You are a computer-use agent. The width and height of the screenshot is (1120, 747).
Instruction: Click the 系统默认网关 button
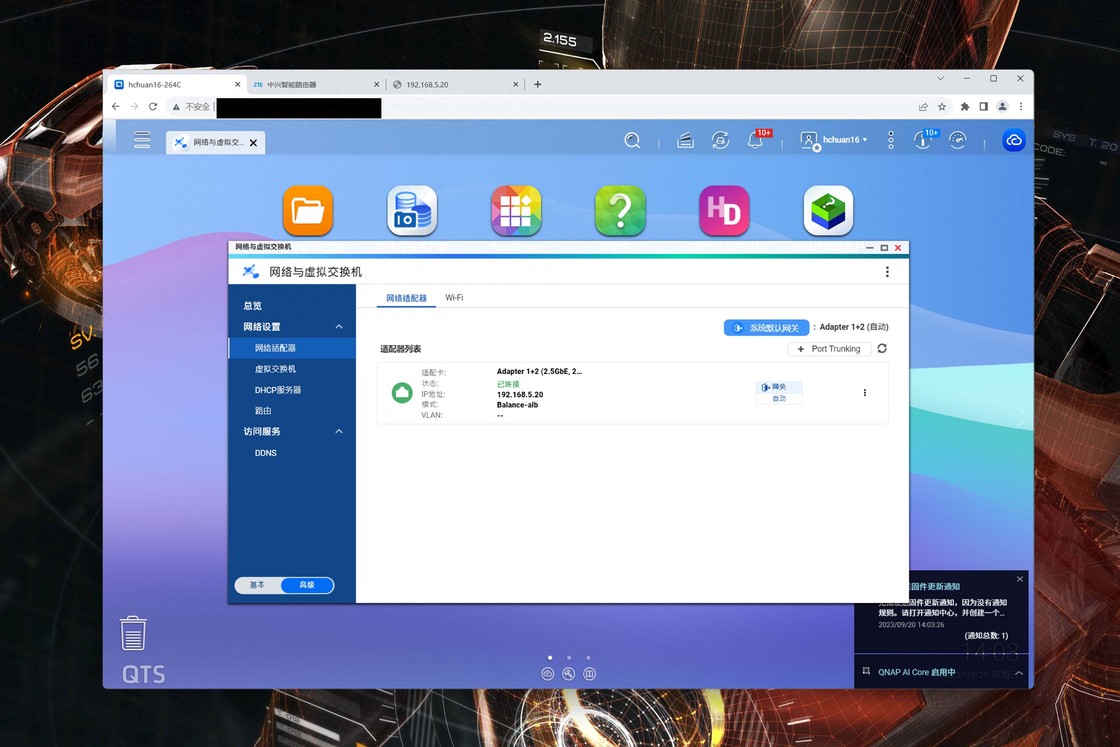click(766, 327)
